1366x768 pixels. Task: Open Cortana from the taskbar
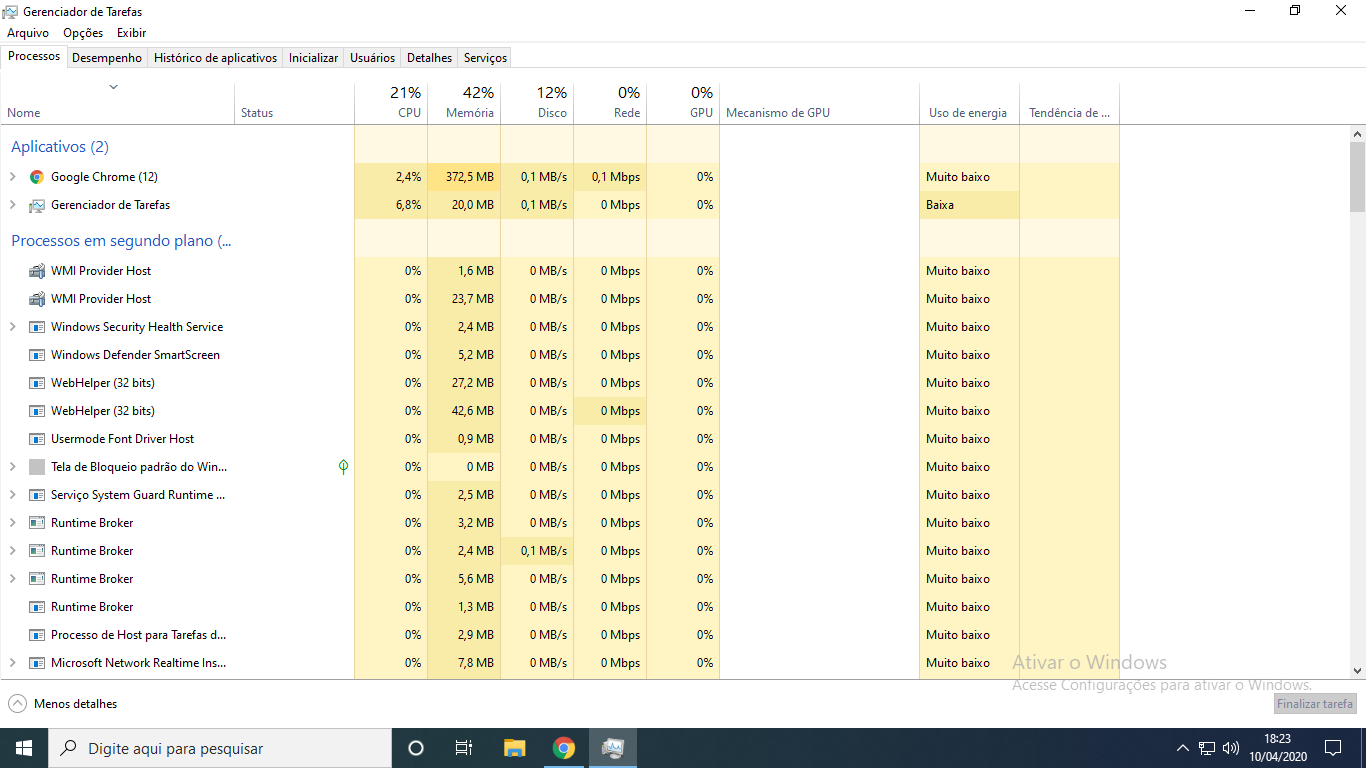[x=416, y=748]
